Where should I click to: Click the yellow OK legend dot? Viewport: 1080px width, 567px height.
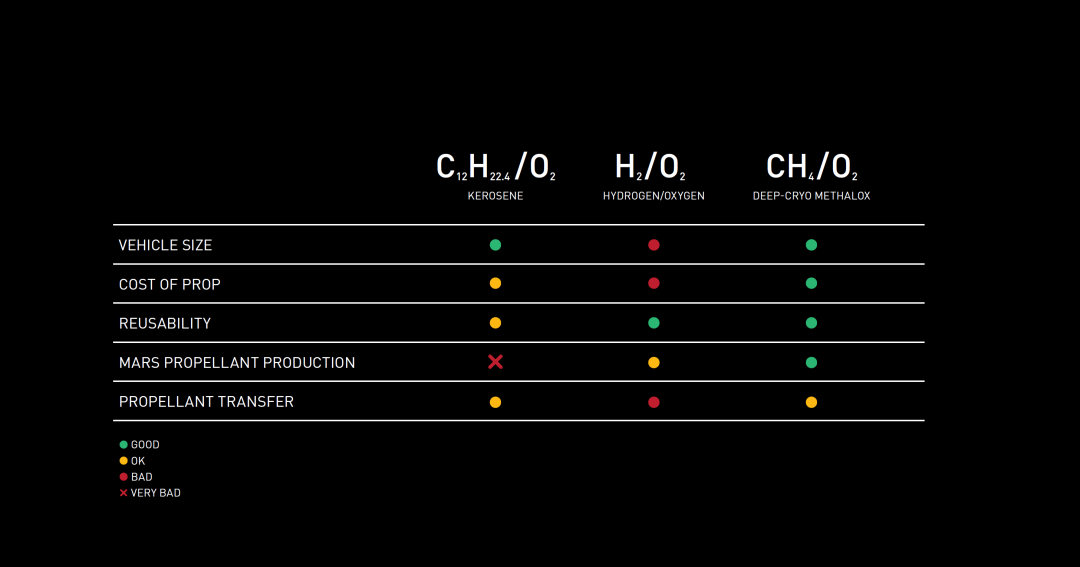(x=124, y=461)
